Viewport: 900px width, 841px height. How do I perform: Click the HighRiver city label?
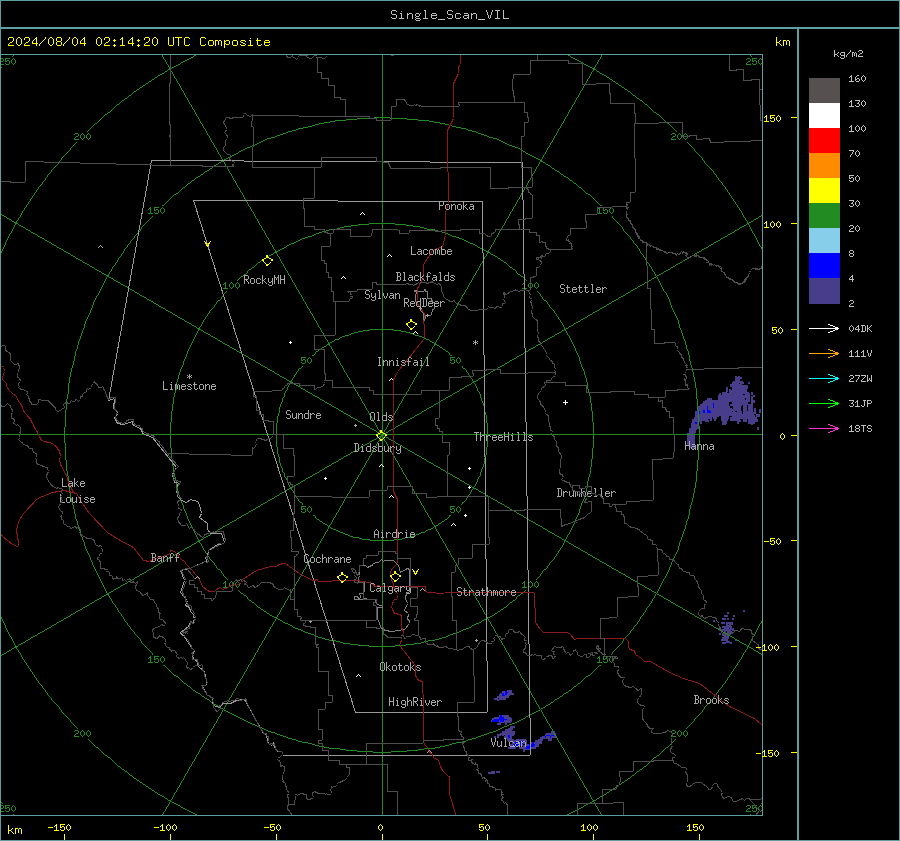point(415,702)
